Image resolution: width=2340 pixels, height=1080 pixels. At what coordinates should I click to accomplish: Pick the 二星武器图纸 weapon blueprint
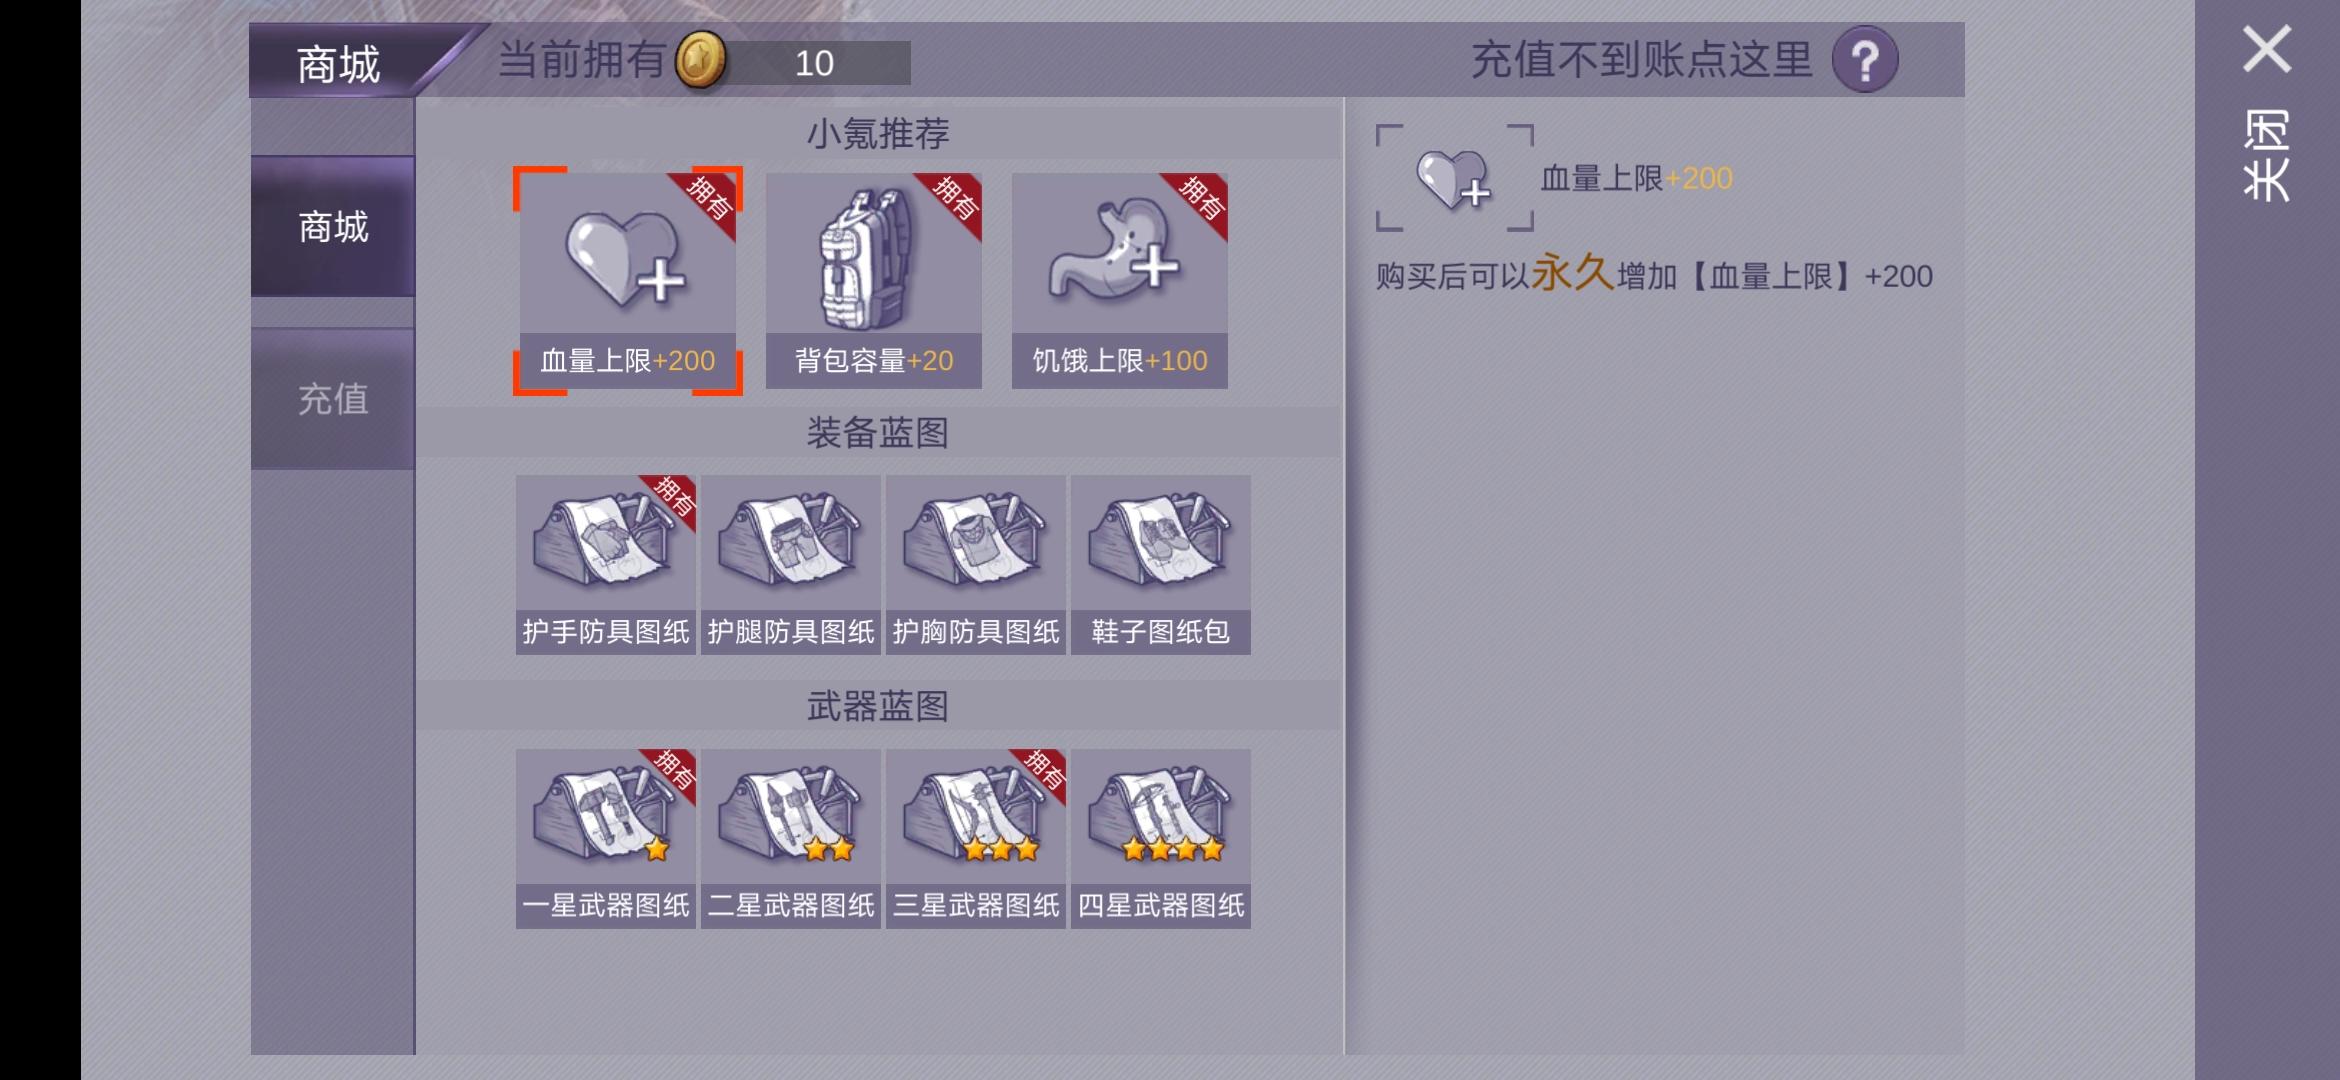pos(791,839)
